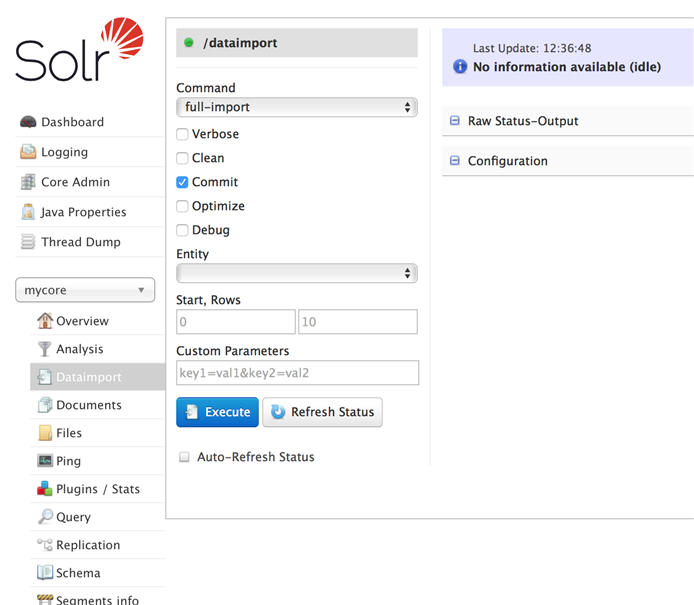694x605 pixels.
Task: Open the Command full-import dropdown
Action: [x=296, y=107]
